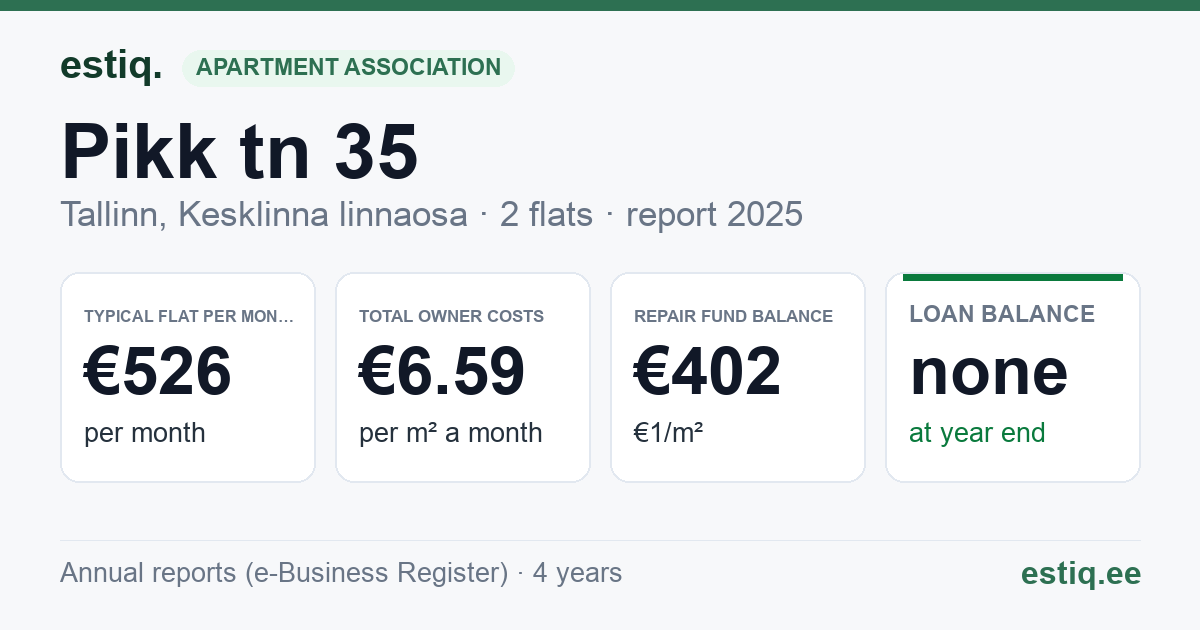
Task: Click the €6.59 value
Action: (x=442, y=372)
